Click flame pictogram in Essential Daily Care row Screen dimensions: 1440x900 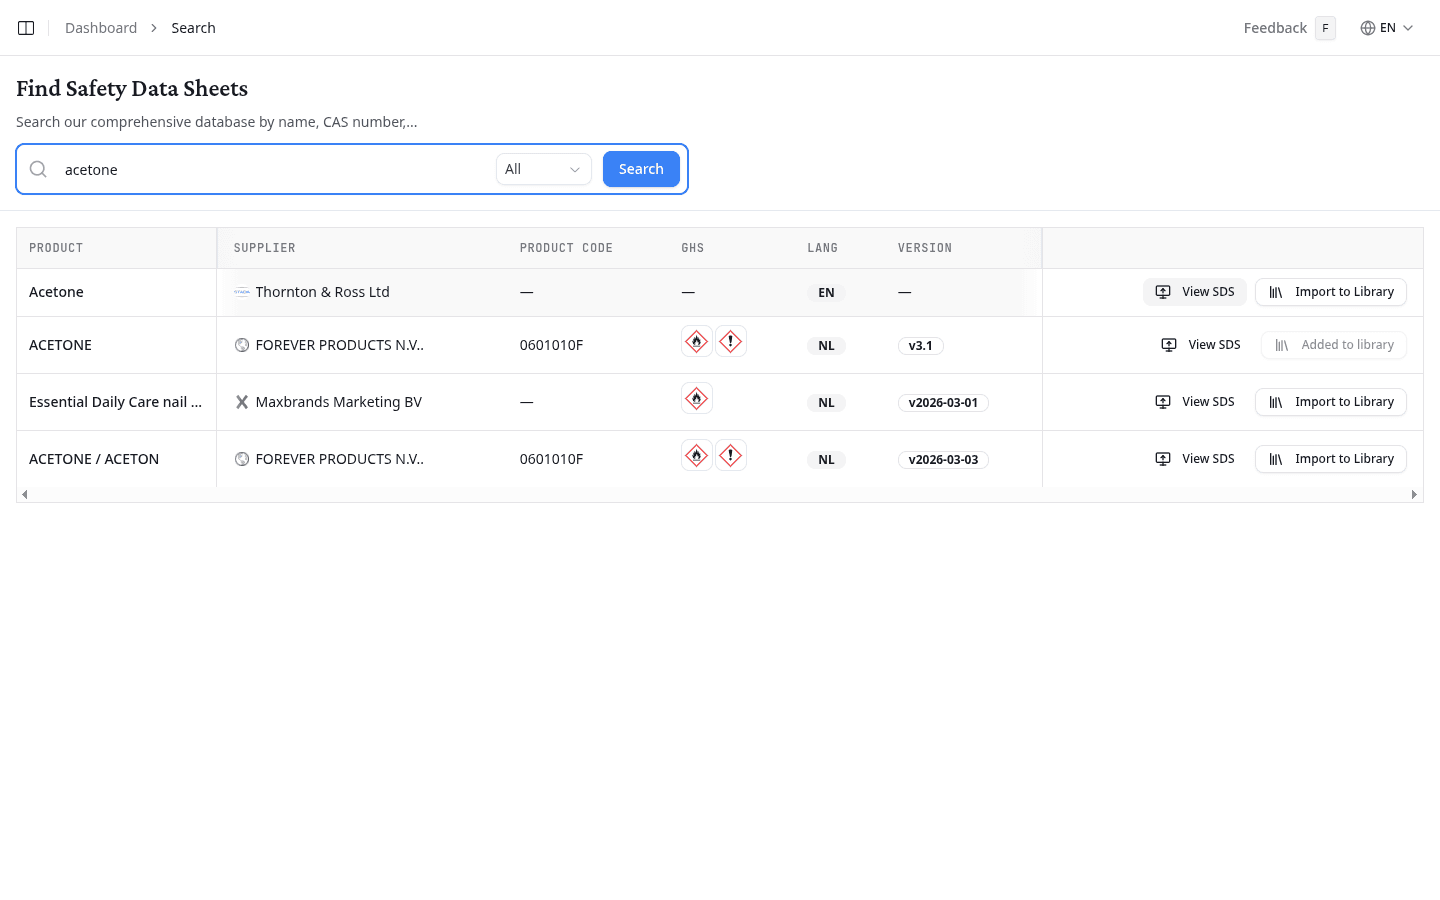[697, 399]
